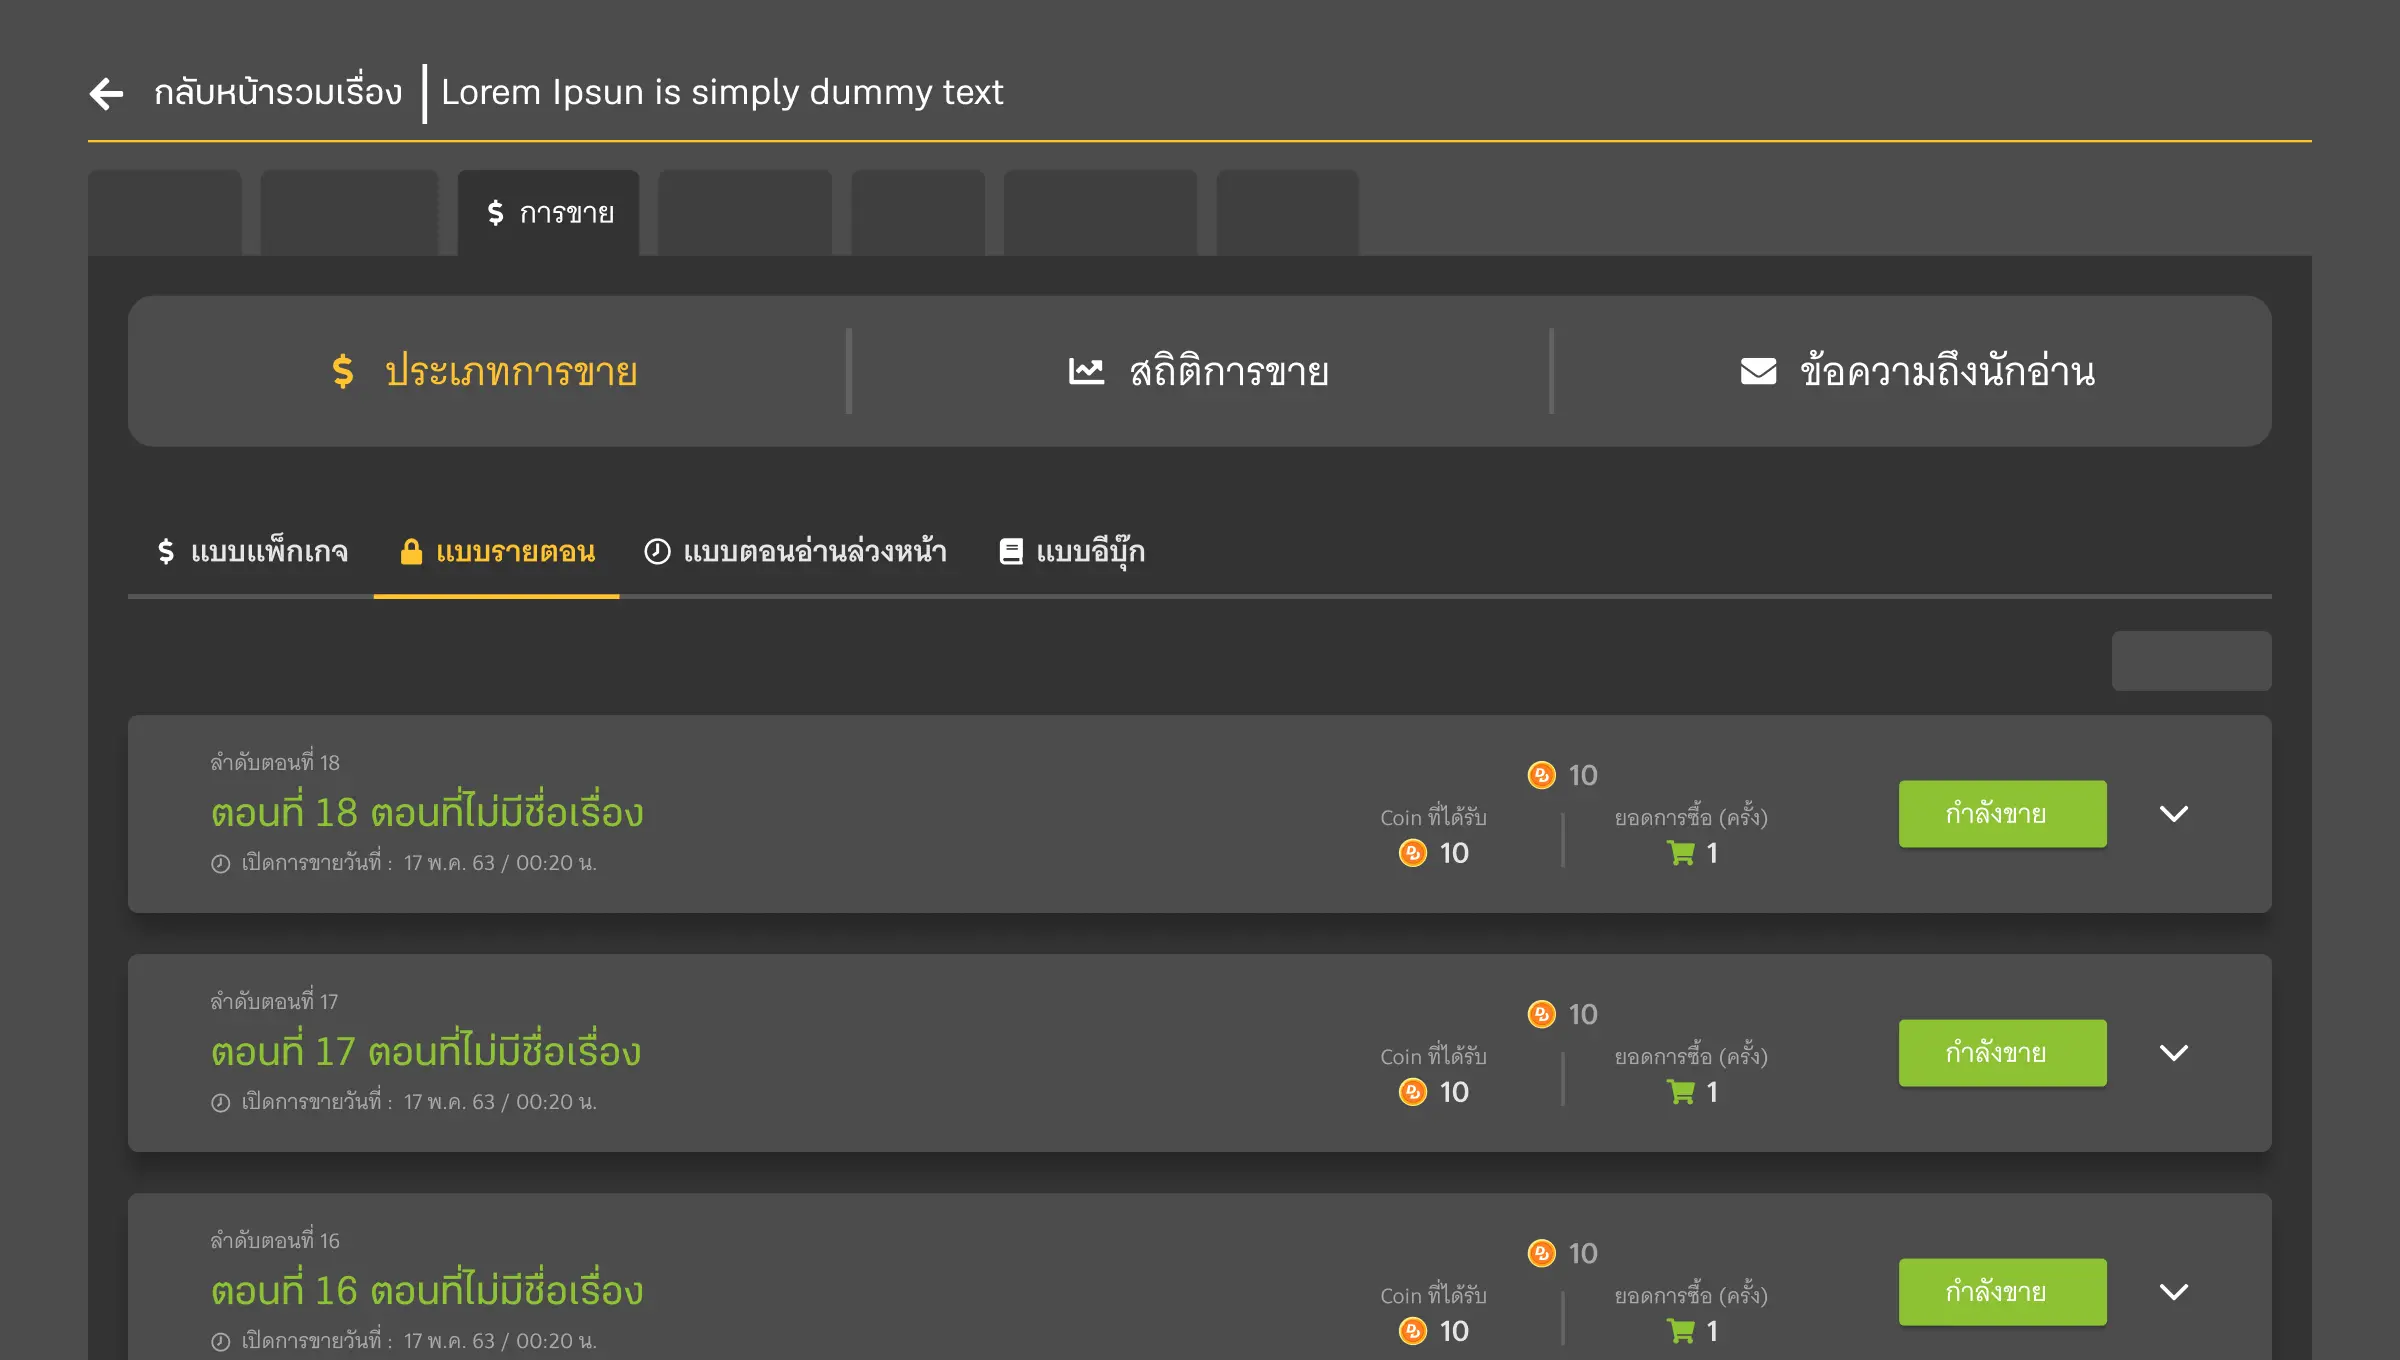This screenshot has width=2400, height=1360.
Task: Click the book icon on แบบอีบุ๊ก
Action: (1011, 552)
